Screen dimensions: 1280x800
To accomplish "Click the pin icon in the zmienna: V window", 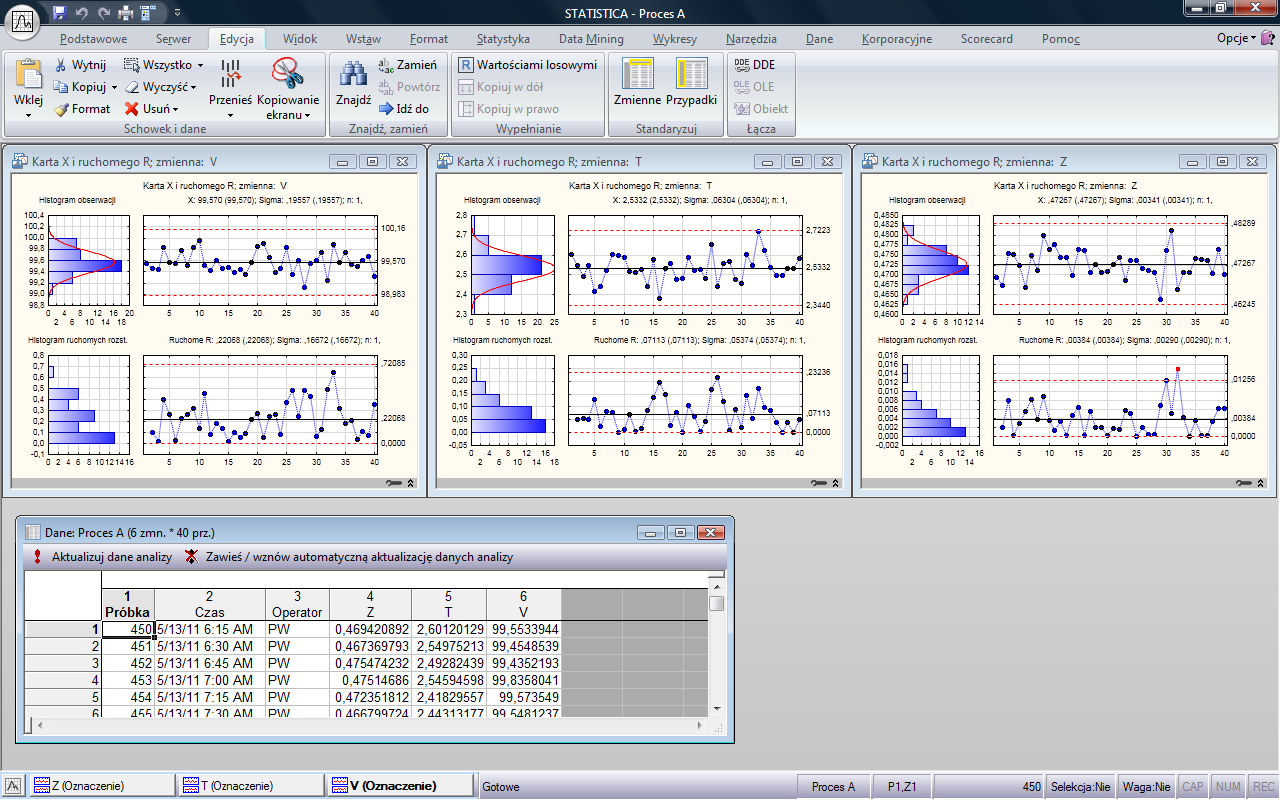I will (x=392, y=483).
